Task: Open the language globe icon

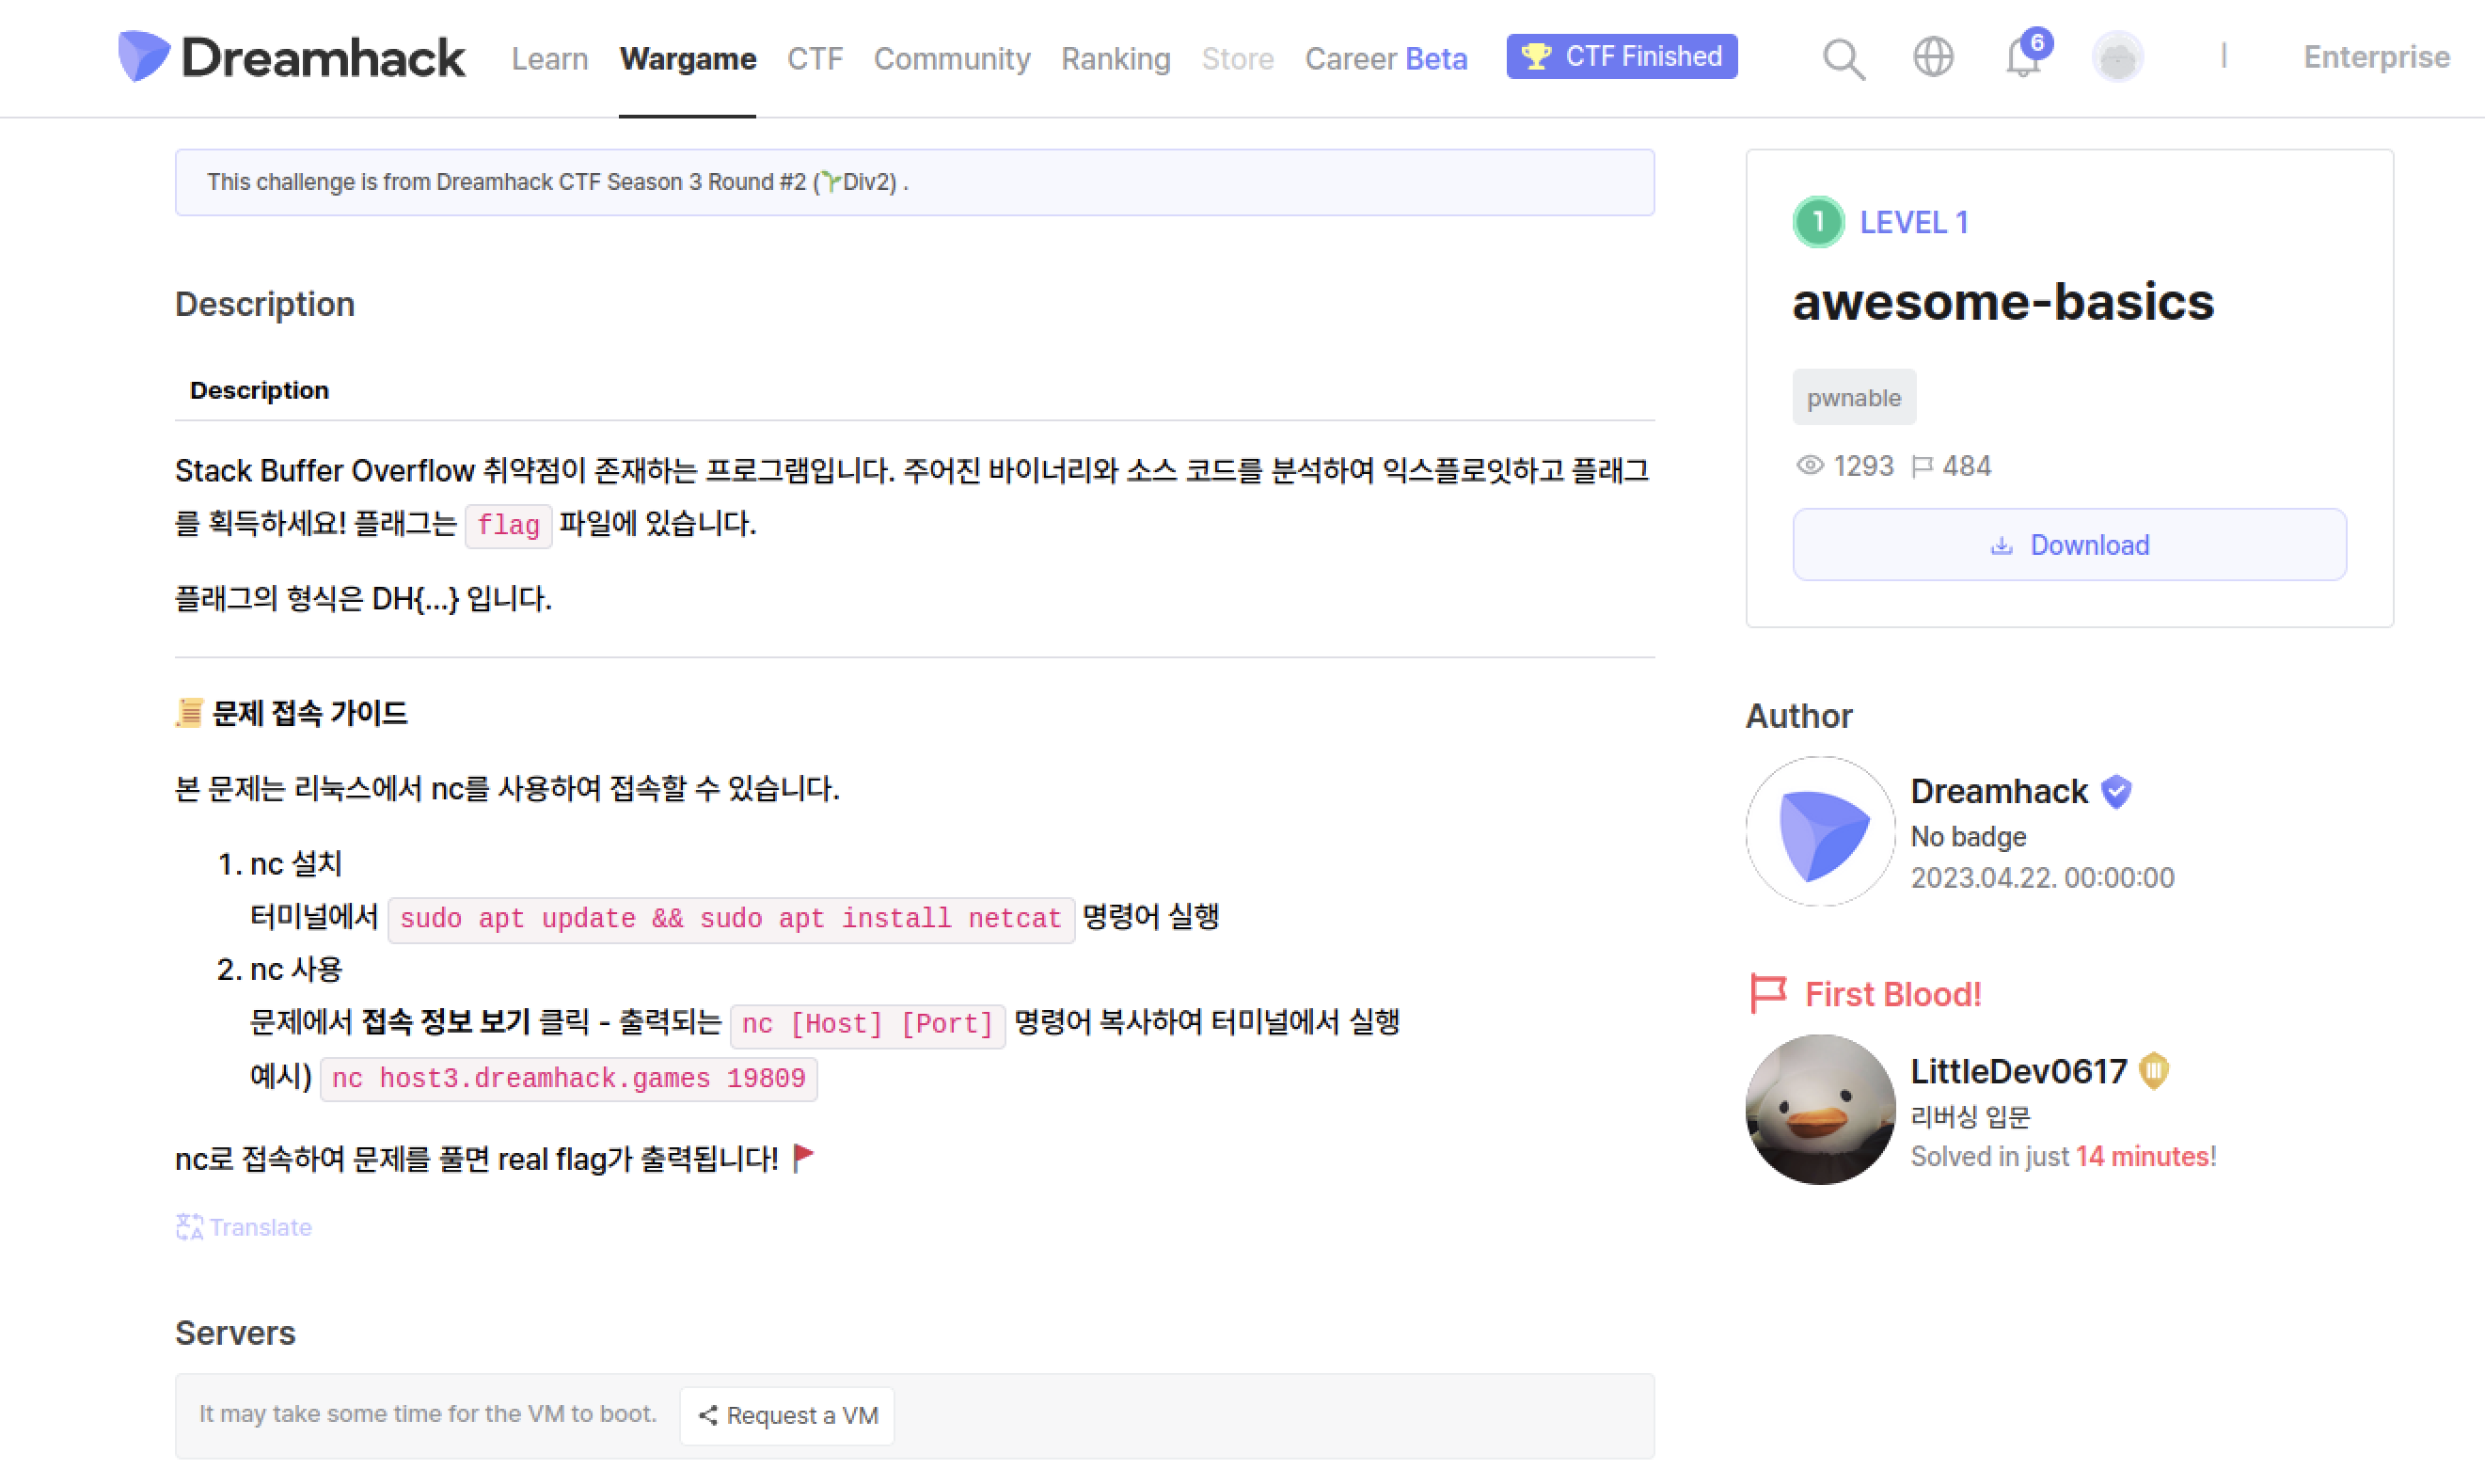Action: pyautogui.click(x=1932, y=57)
